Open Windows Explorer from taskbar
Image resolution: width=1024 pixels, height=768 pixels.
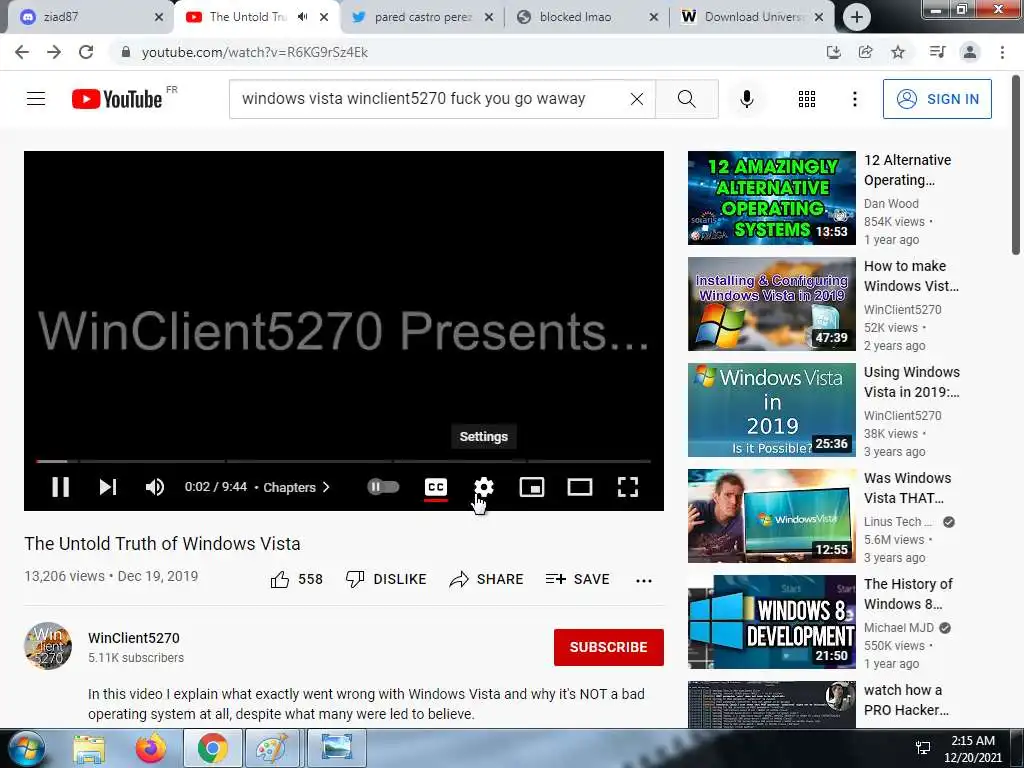click(x=89, y=748)
